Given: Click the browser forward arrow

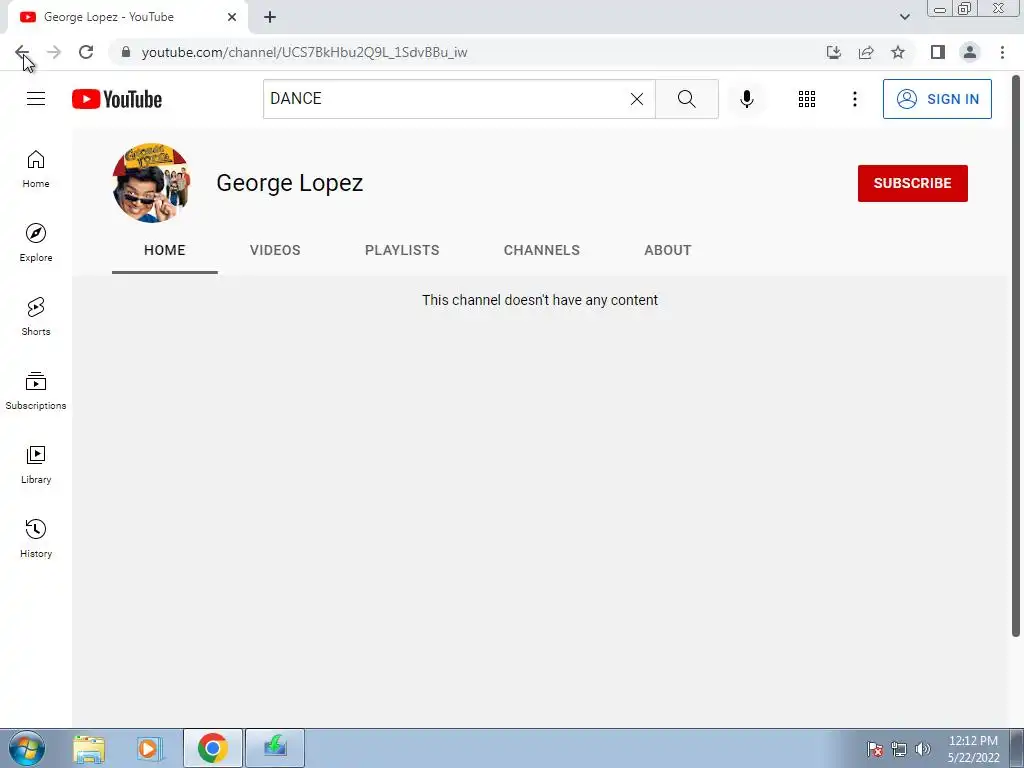Looking at the screenshot, I should tap(54, 52).
